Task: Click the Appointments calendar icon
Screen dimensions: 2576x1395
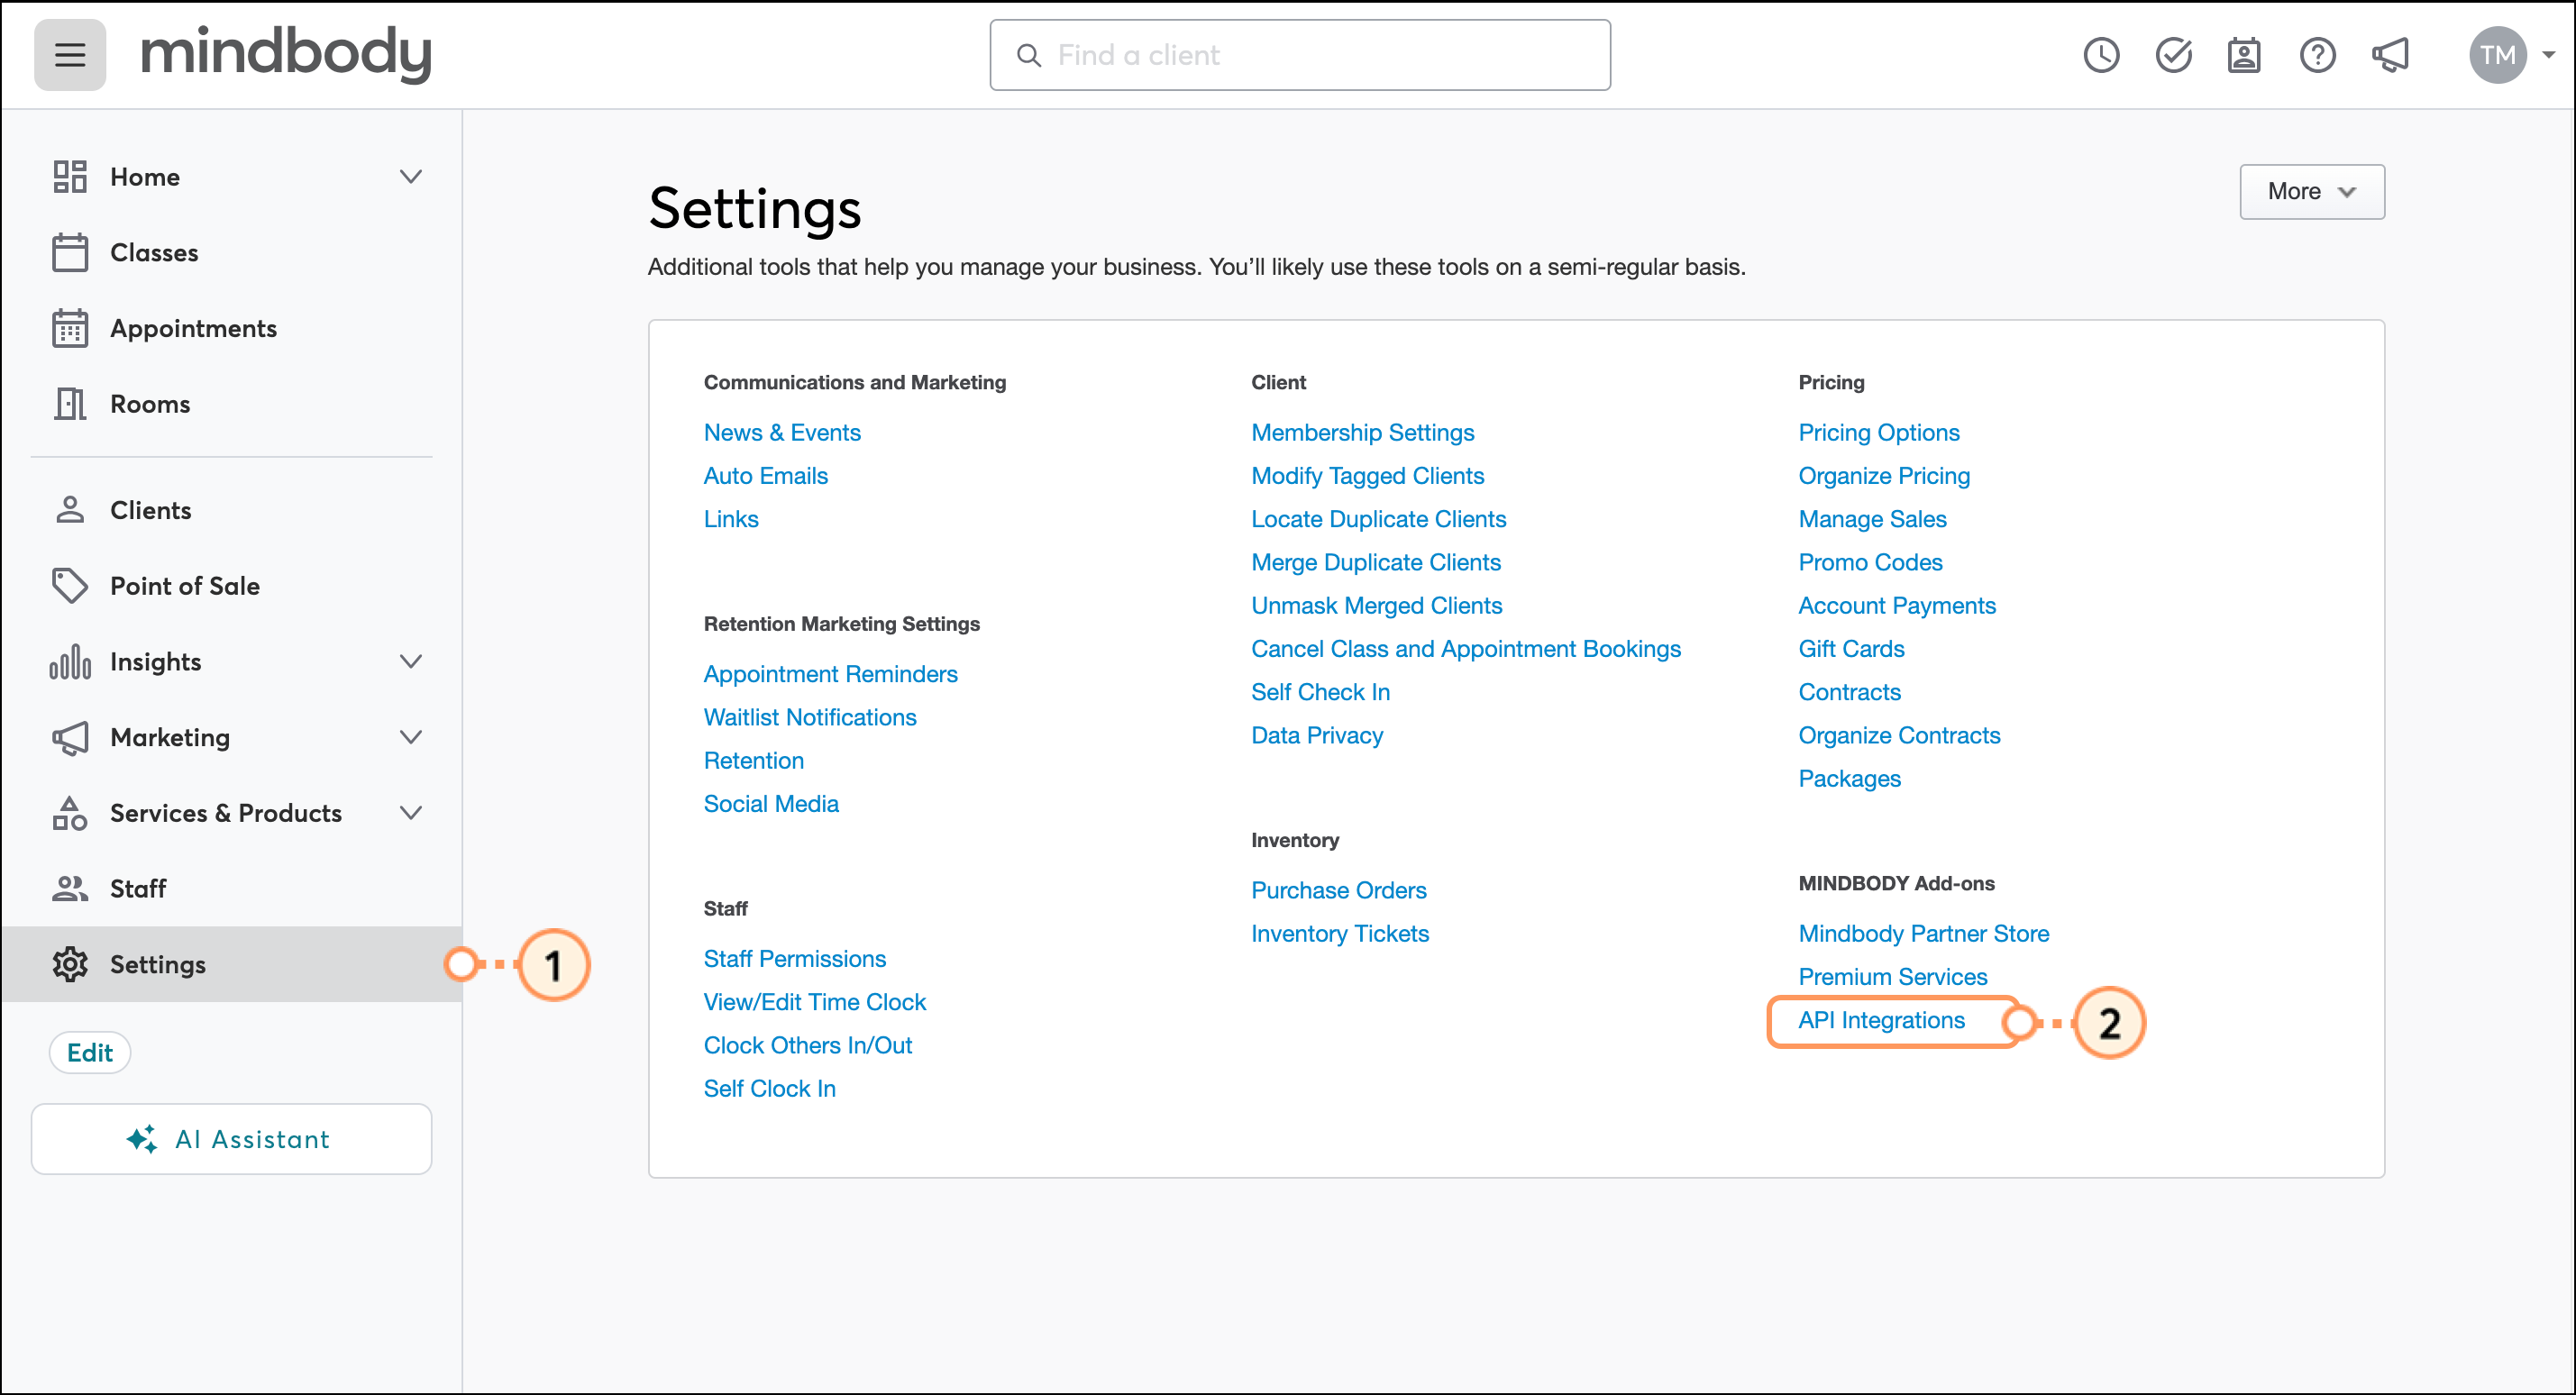Action: [70, 328]
